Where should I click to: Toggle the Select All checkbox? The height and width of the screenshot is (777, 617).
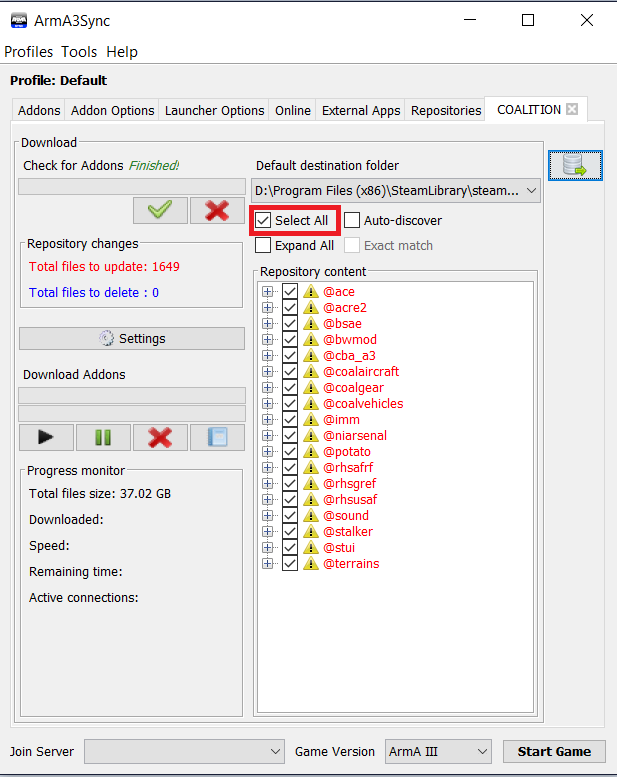(263, 220)
